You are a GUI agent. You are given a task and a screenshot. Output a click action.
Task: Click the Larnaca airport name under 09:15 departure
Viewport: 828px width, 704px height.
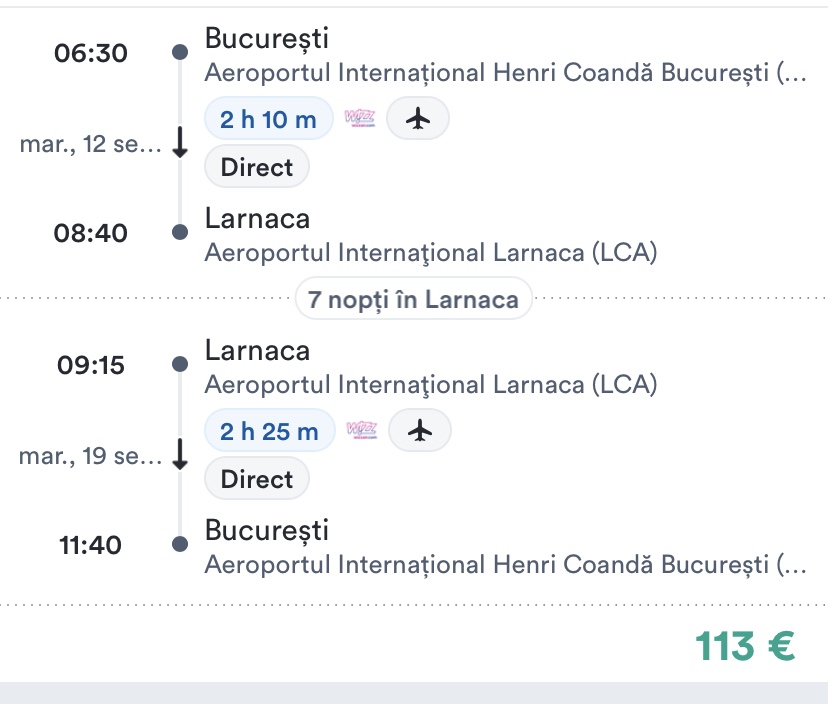pos(430,384)
